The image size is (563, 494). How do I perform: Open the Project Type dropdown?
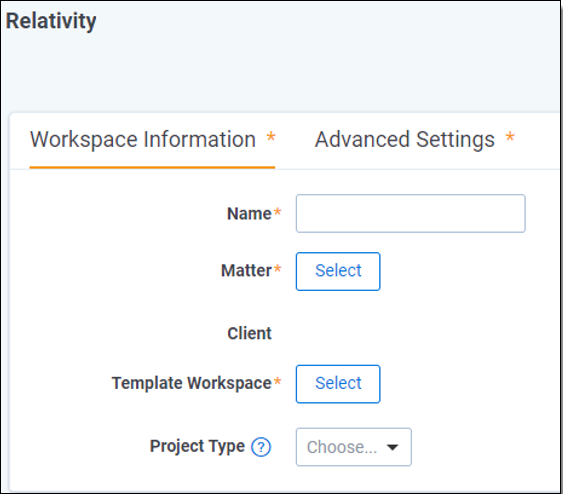354,447
